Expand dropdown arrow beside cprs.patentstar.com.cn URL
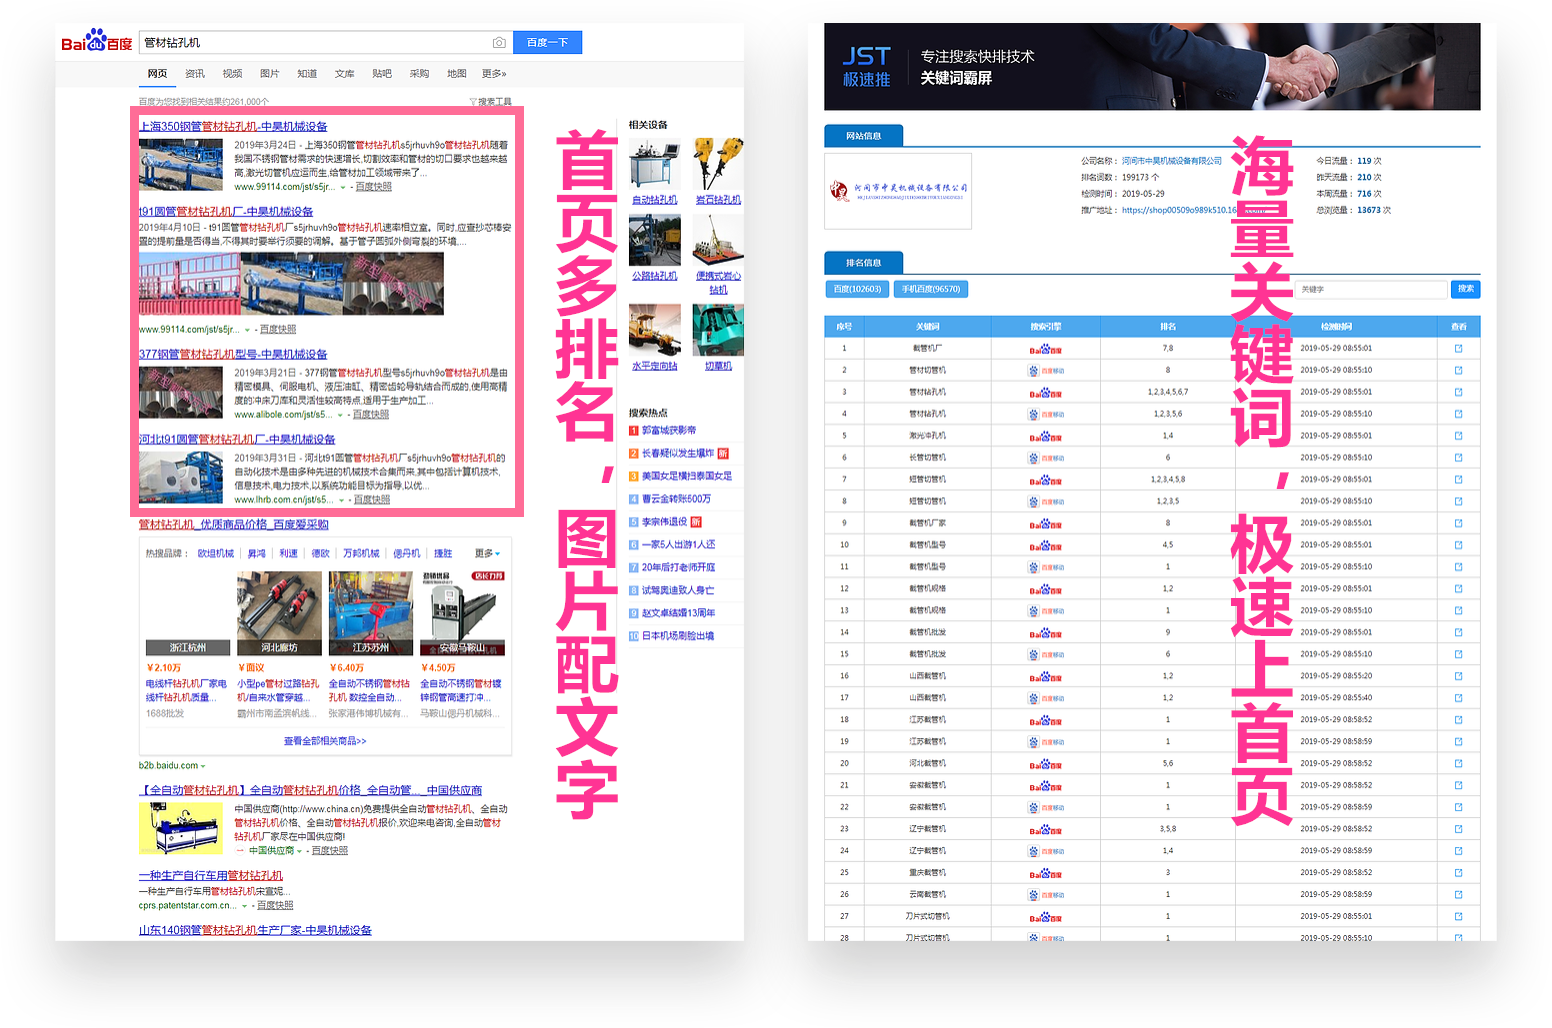Screen dimensions: 1552x1028 click(244, 906)
